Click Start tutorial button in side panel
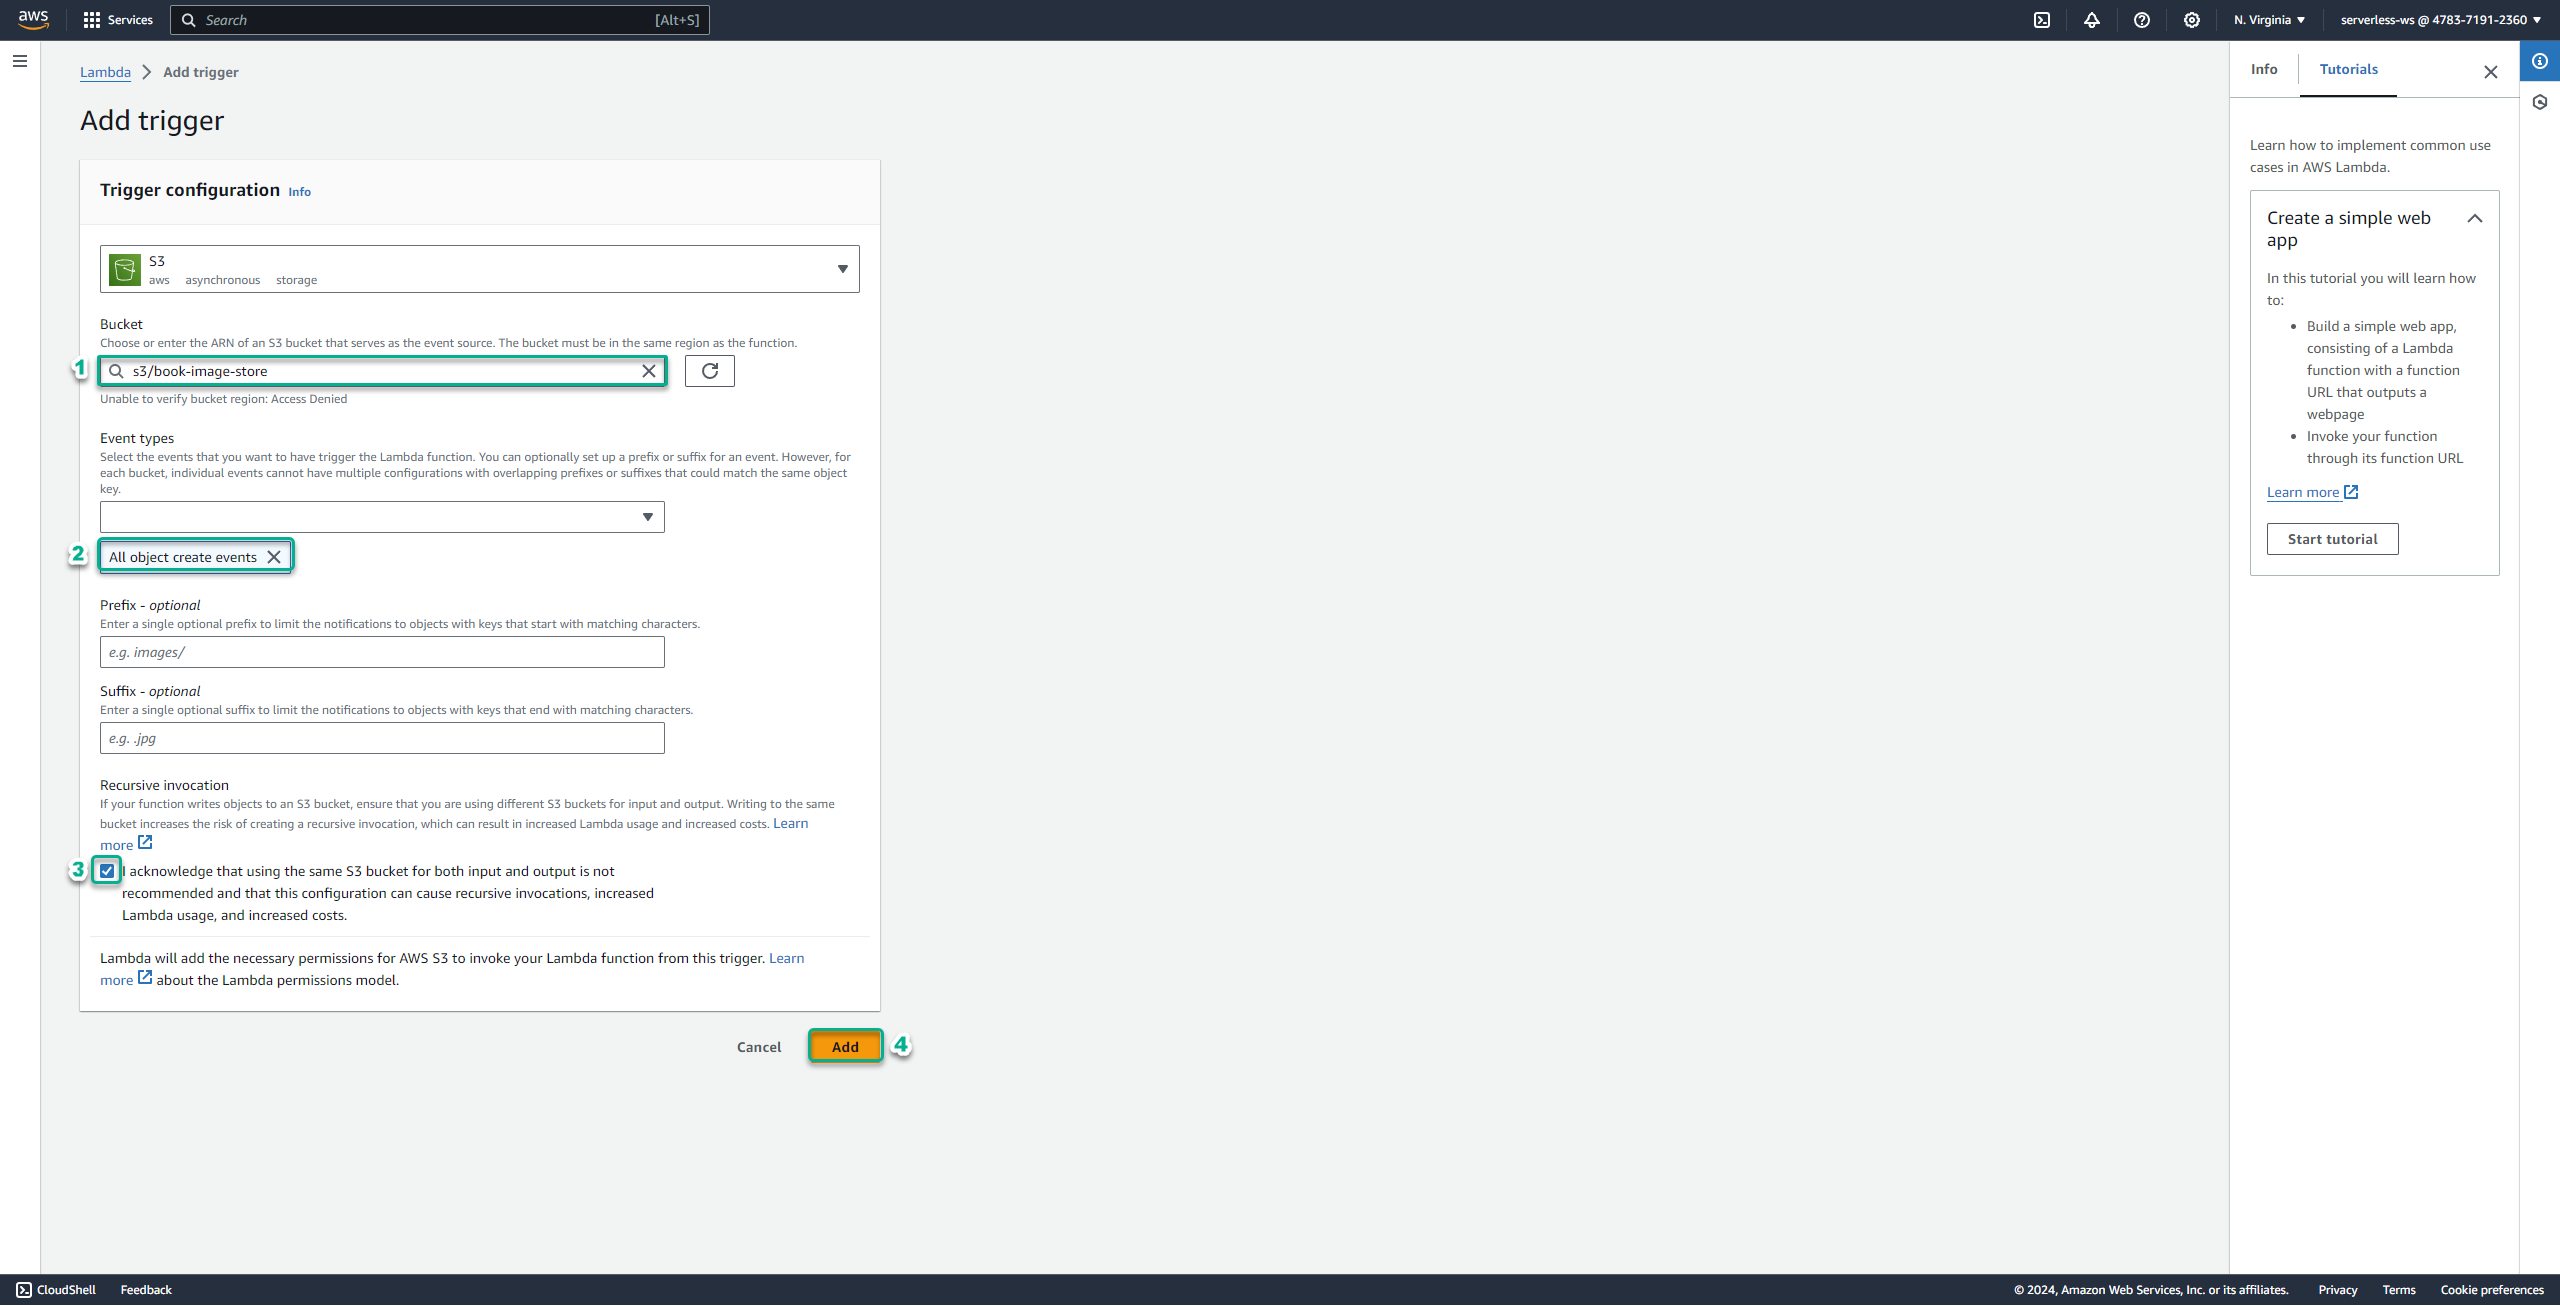 2332,538
